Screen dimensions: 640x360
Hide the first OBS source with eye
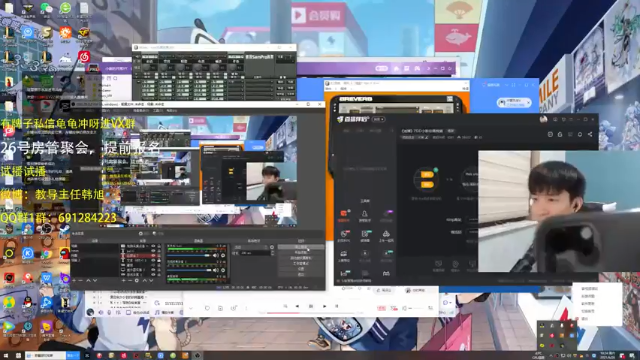[153, 246]
